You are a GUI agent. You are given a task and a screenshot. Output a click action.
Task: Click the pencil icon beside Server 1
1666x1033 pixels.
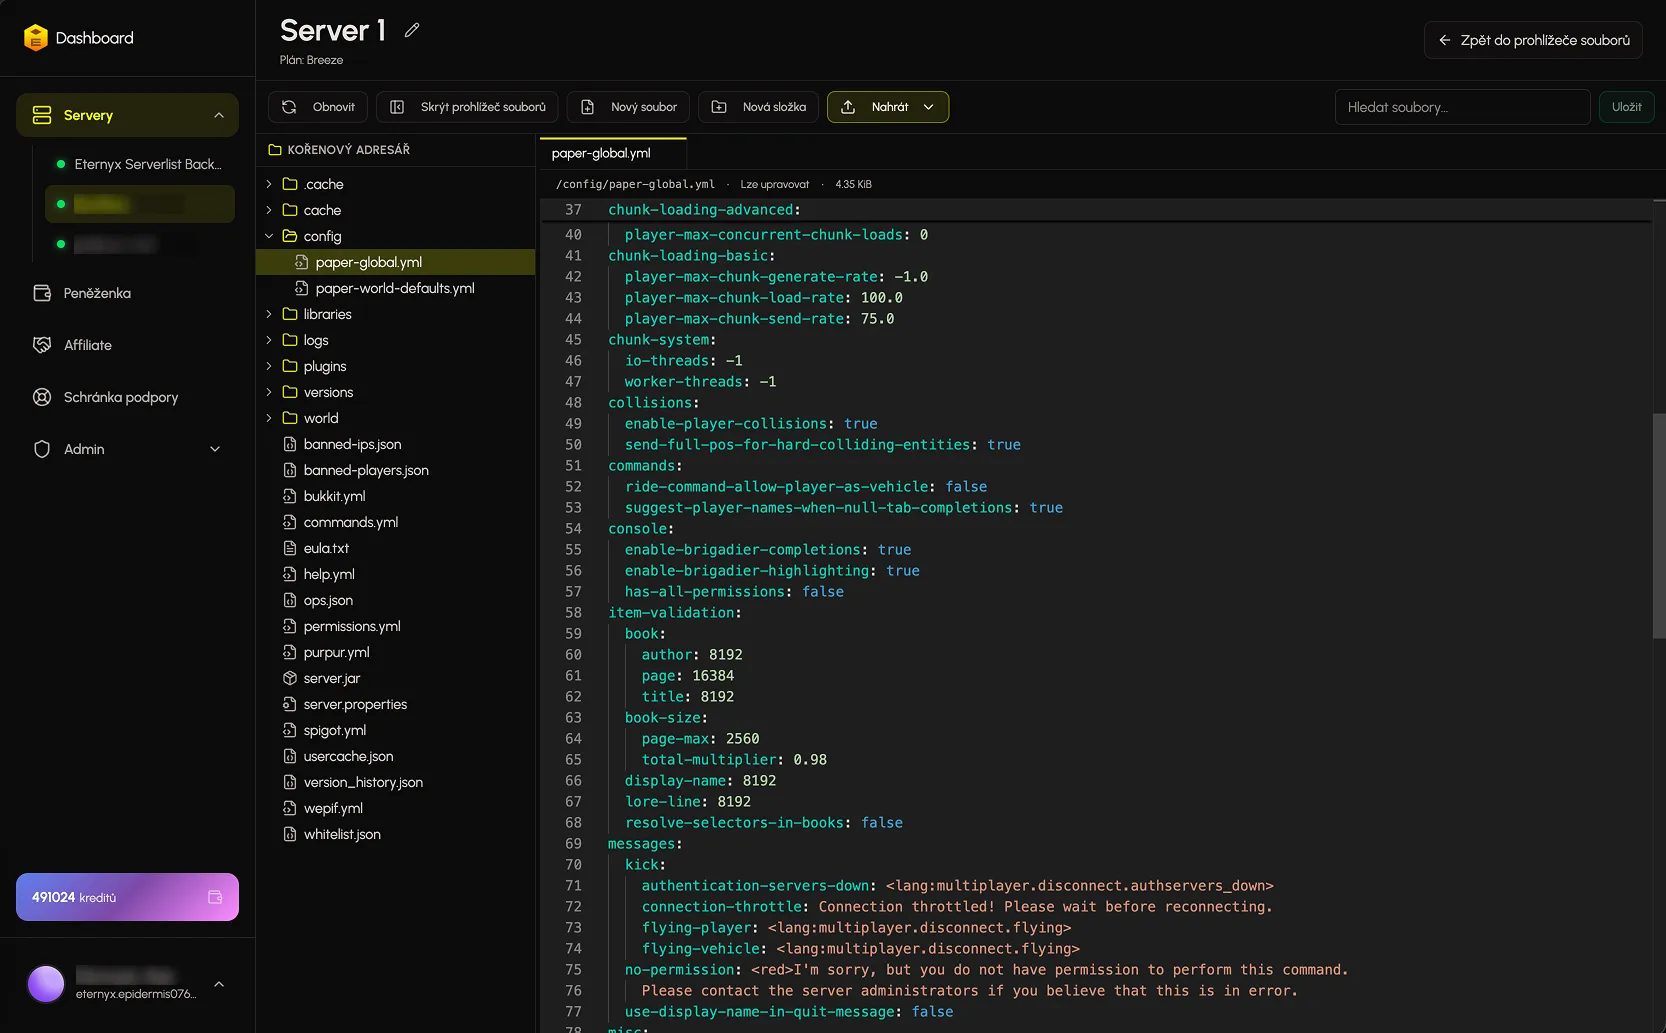[411, 30]
